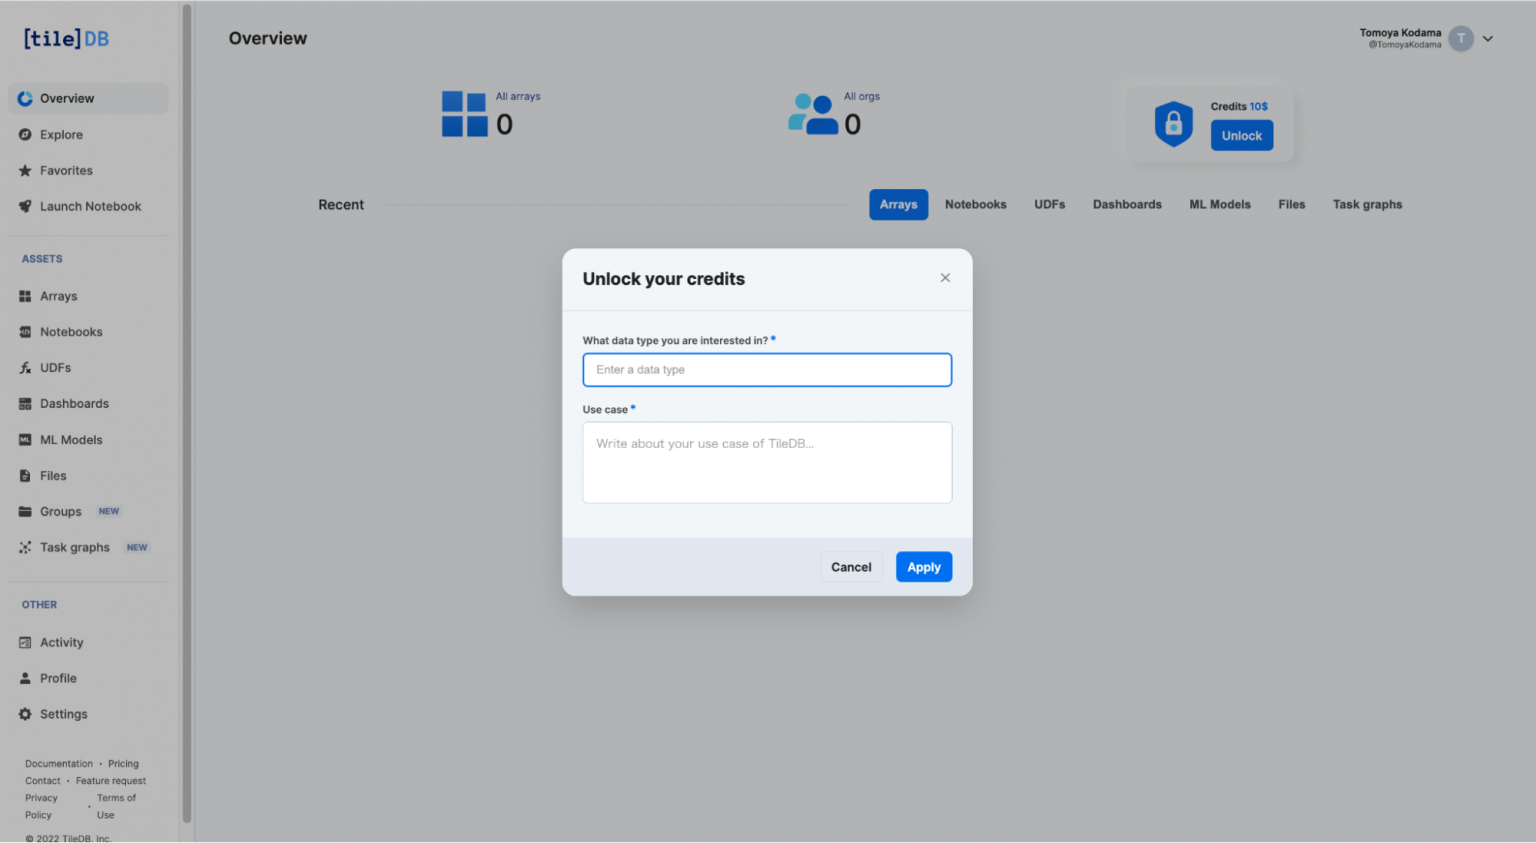Click the All orgs count

click(x=853, y=125)
